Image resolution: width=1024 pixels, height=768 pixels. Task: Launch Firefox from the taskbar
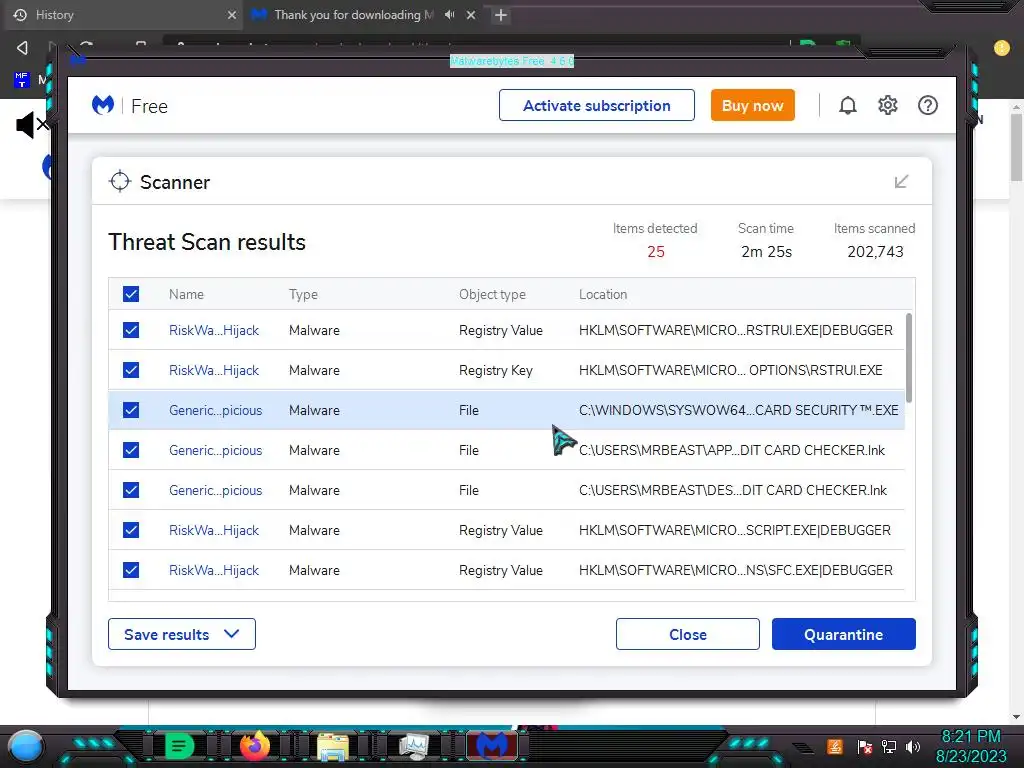point(255,746)
